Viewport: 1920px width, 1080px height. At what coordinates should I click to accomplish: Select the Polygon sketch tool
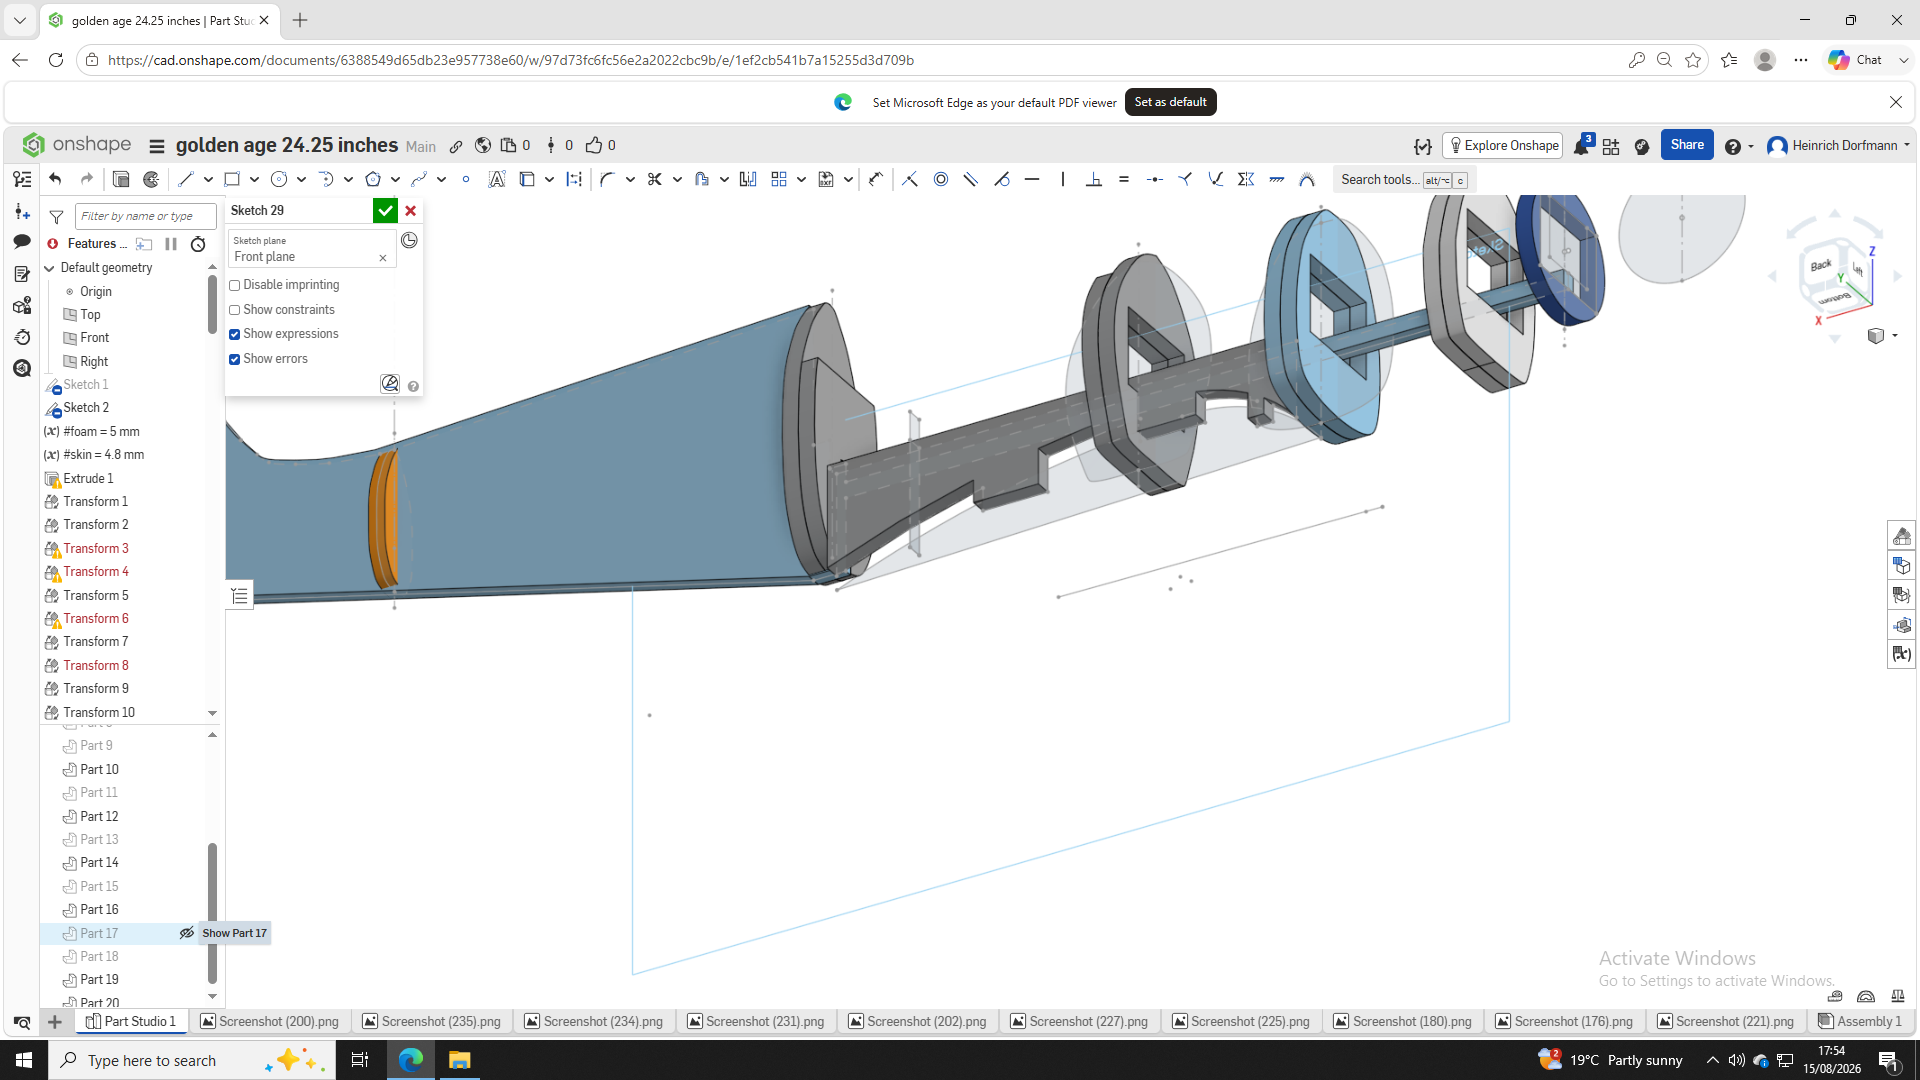[x=373, y=179]
